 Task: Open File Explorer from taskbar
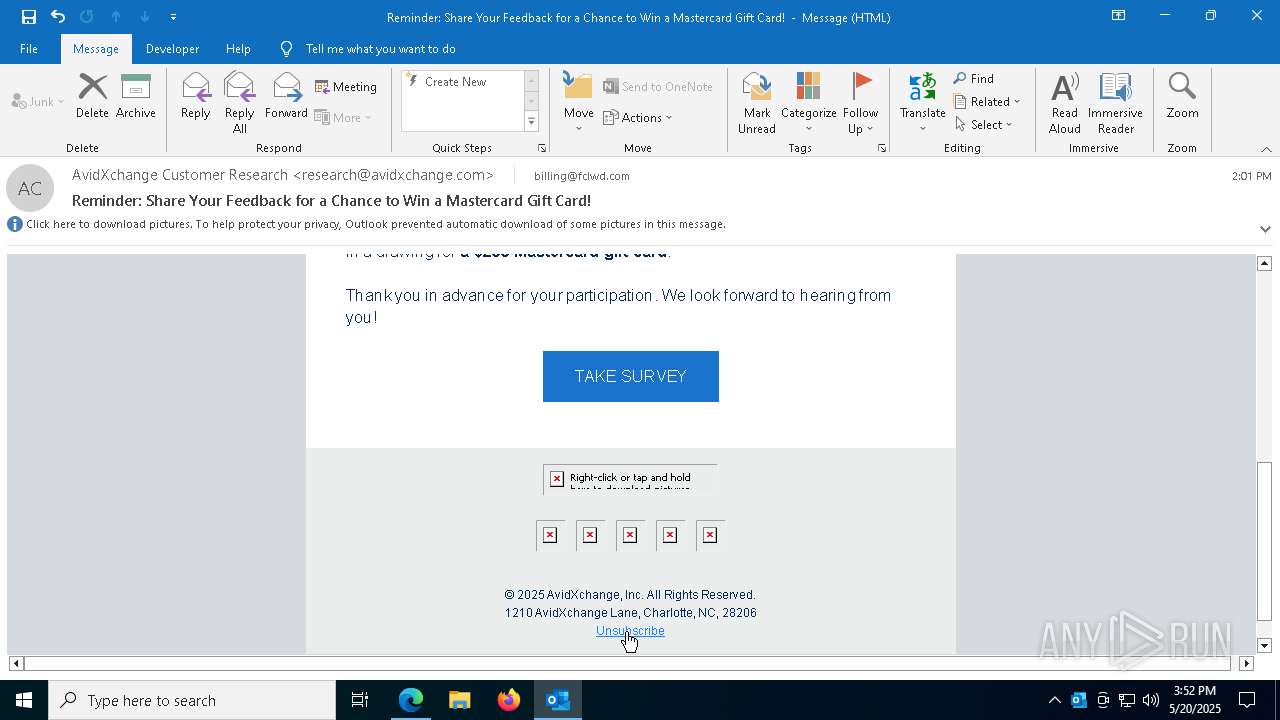click(459, 700)
